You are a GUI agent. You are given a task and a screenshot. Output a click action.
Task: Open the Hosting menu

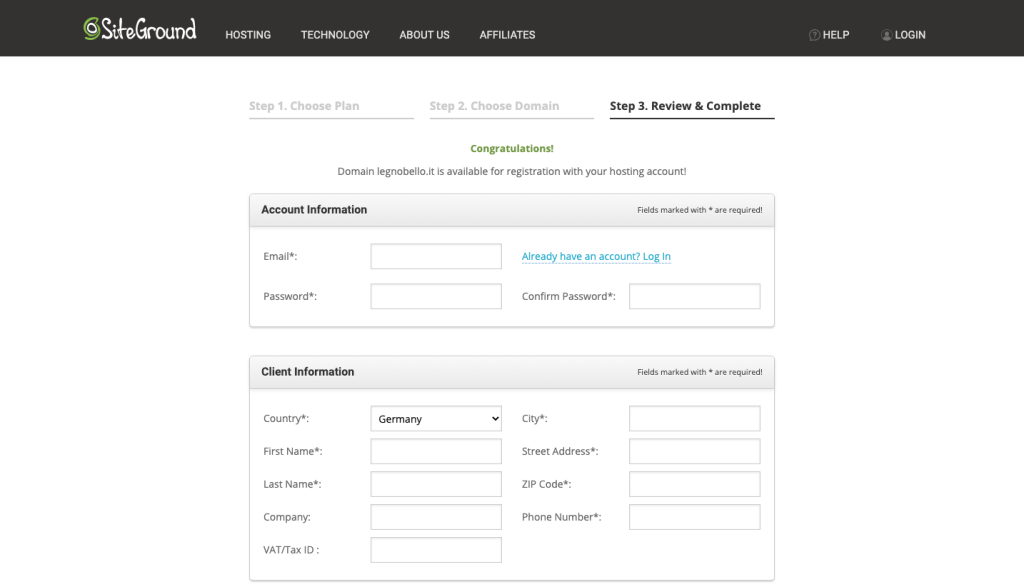click(248, 35)
